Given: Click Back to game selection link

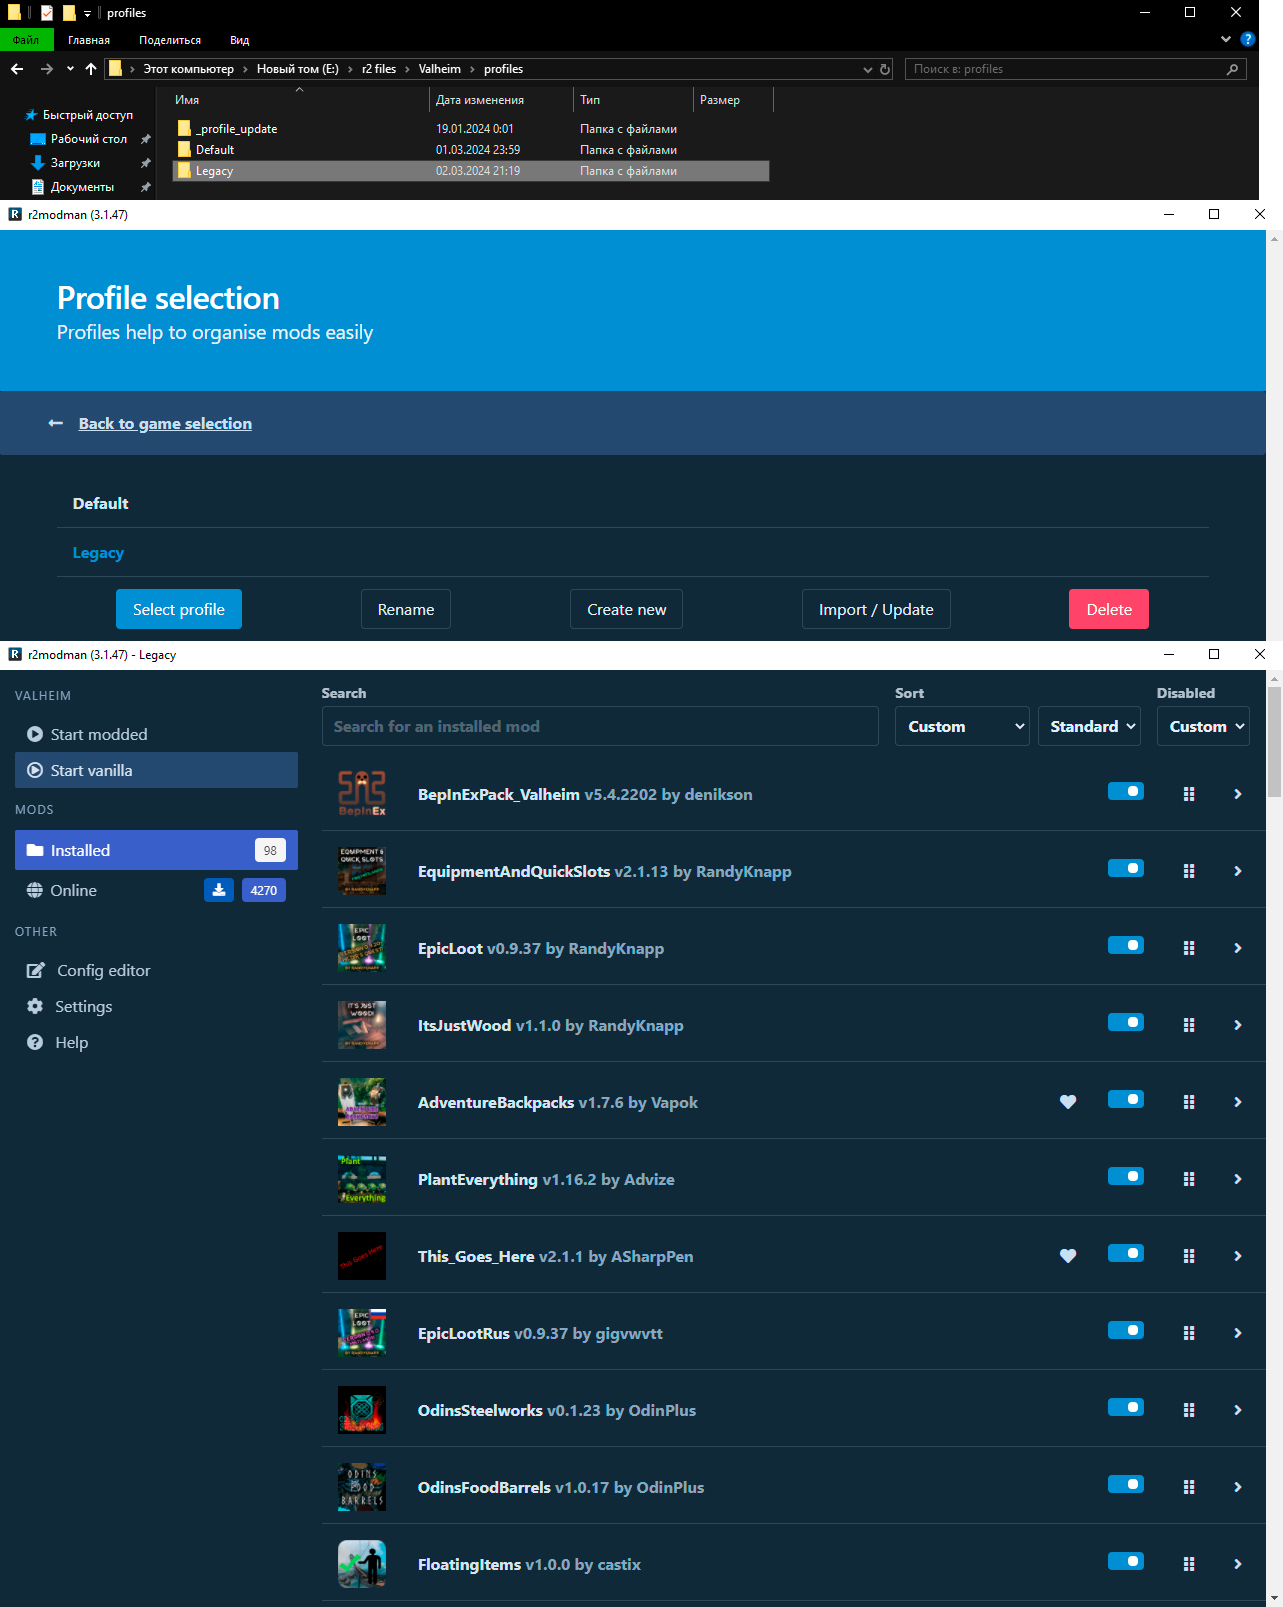Looking at the screenshot, I should point(165,423).
